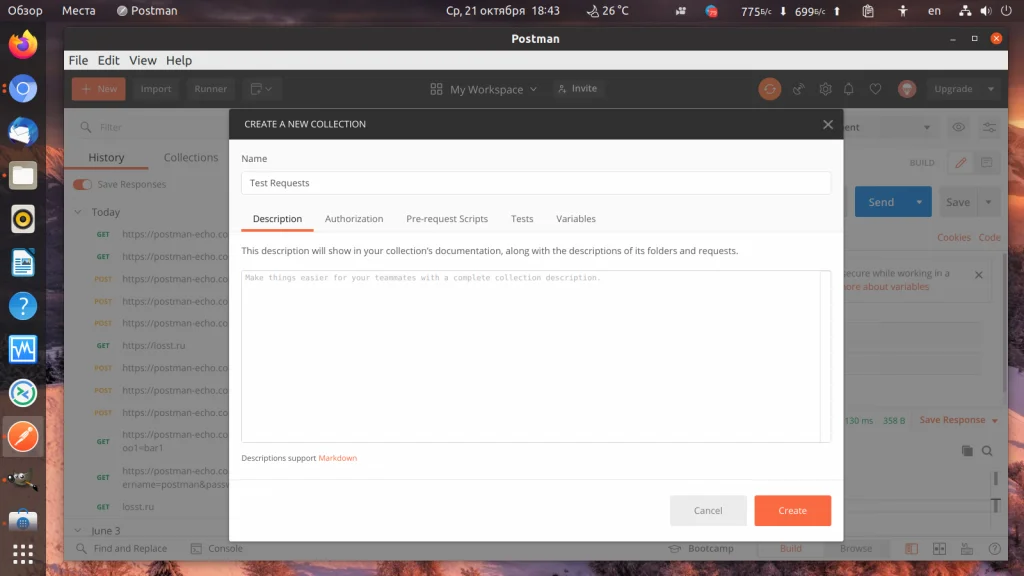Click the Send button
Viewport: 1024px width, 576px height.
[x=881, y=202]
